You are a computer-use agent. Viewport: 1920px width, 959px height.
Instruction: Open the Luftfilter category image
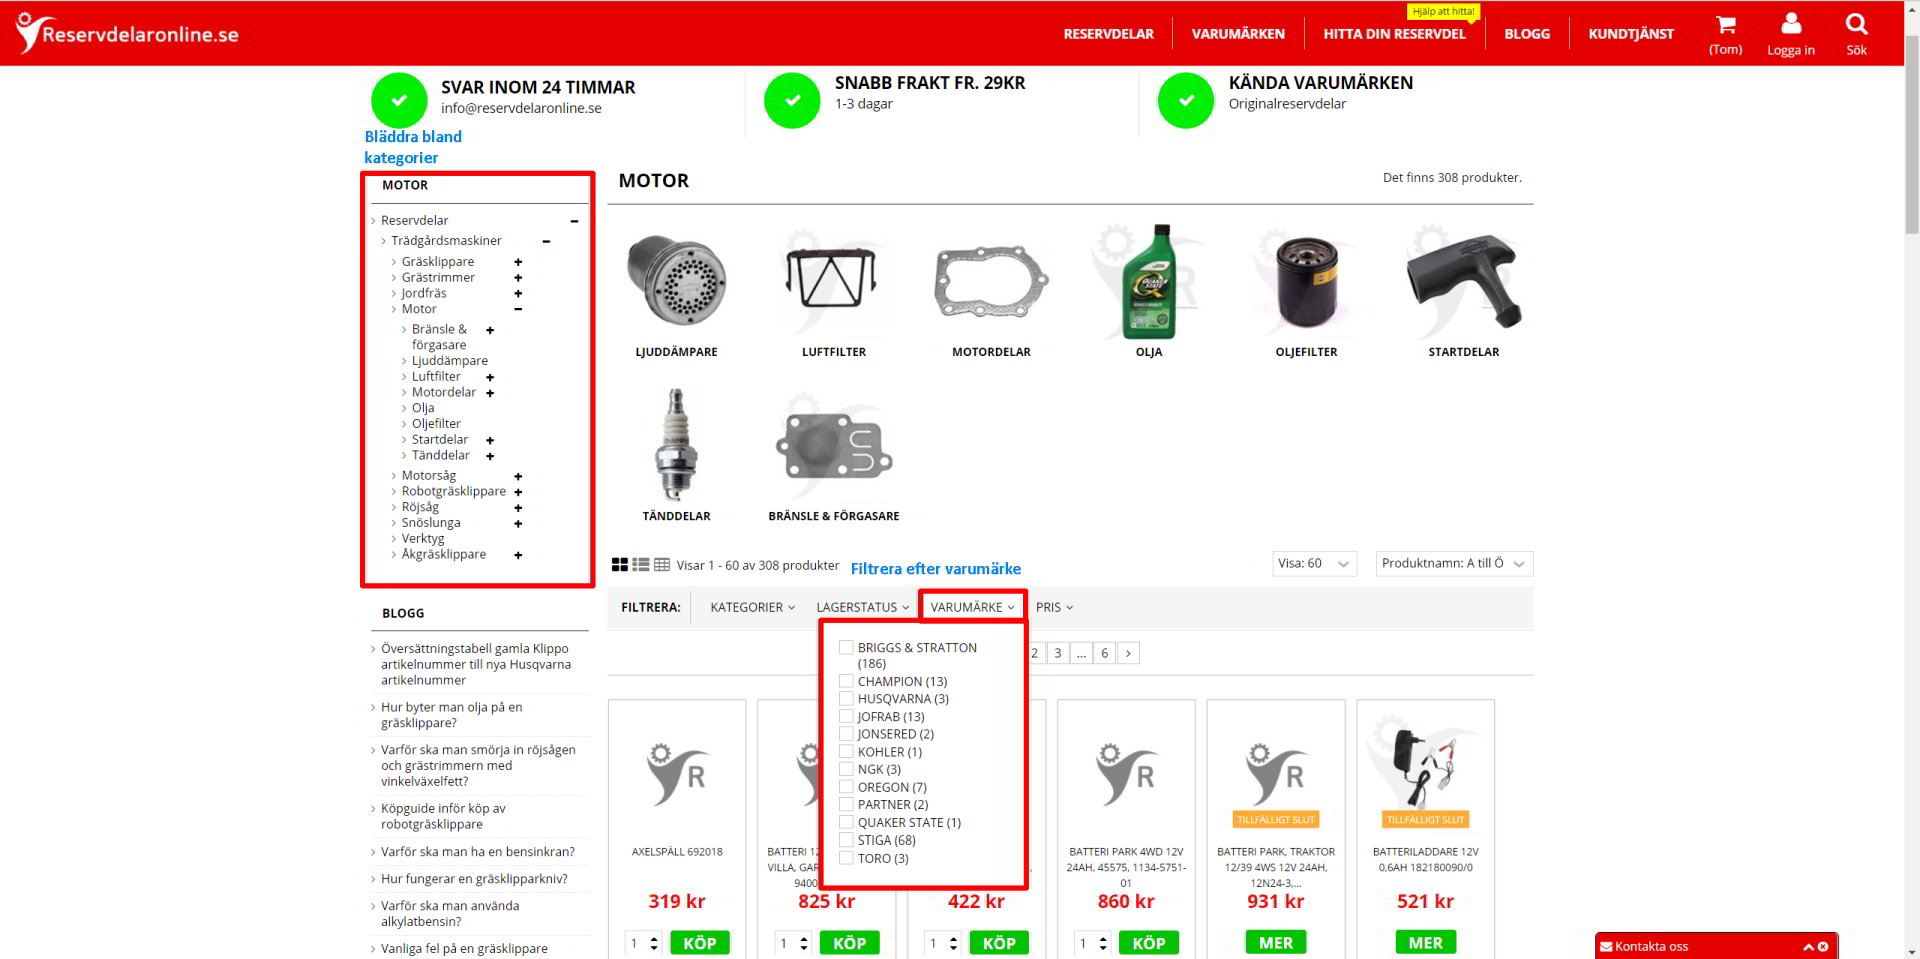point(833,282)
